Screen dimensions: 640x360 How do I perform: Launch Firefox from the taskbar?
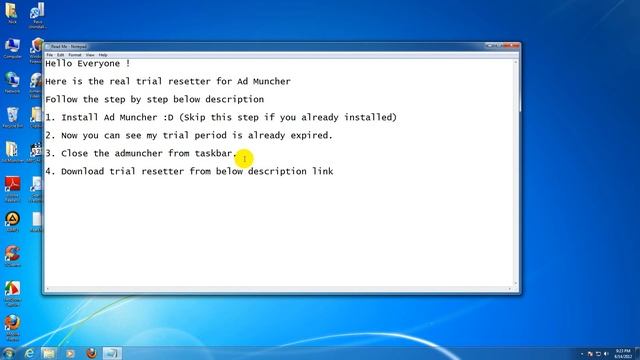pyautogui.click(x=91, y=353)
